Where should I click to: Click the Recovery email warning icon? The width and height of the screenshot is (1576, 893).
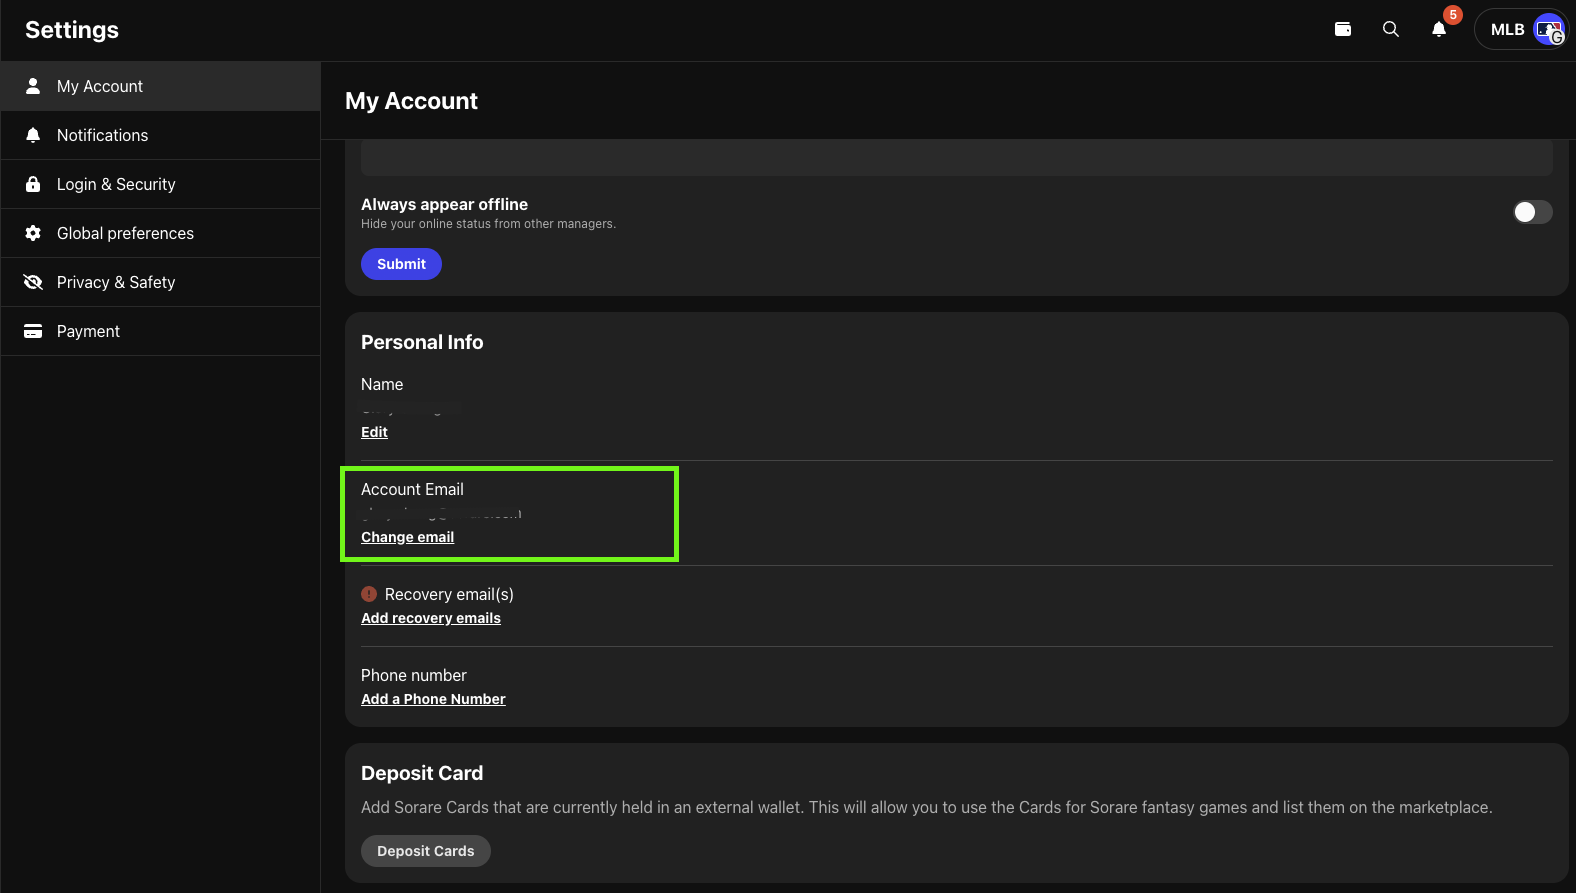coord(369,594)
